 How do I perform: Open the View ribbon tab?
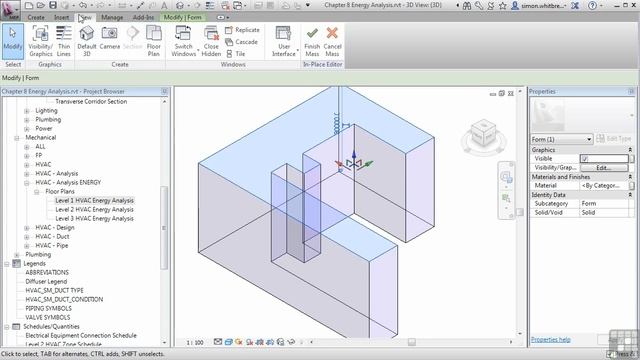(x=86, y=18)
